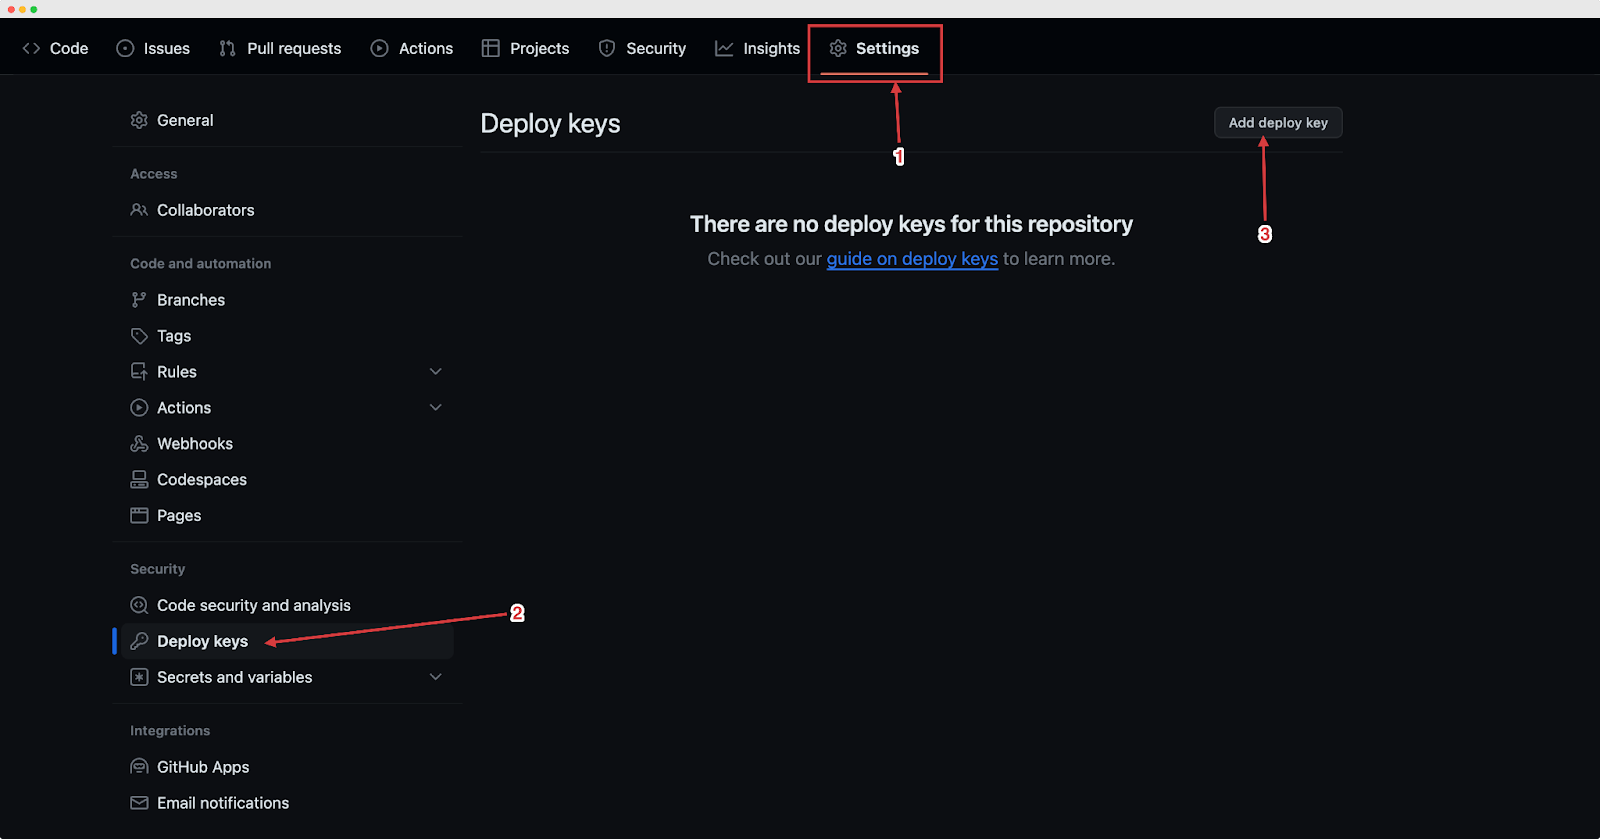The image size is (1600, 839).
Task: Open the Code tab
Action: (x=55, y=48)
